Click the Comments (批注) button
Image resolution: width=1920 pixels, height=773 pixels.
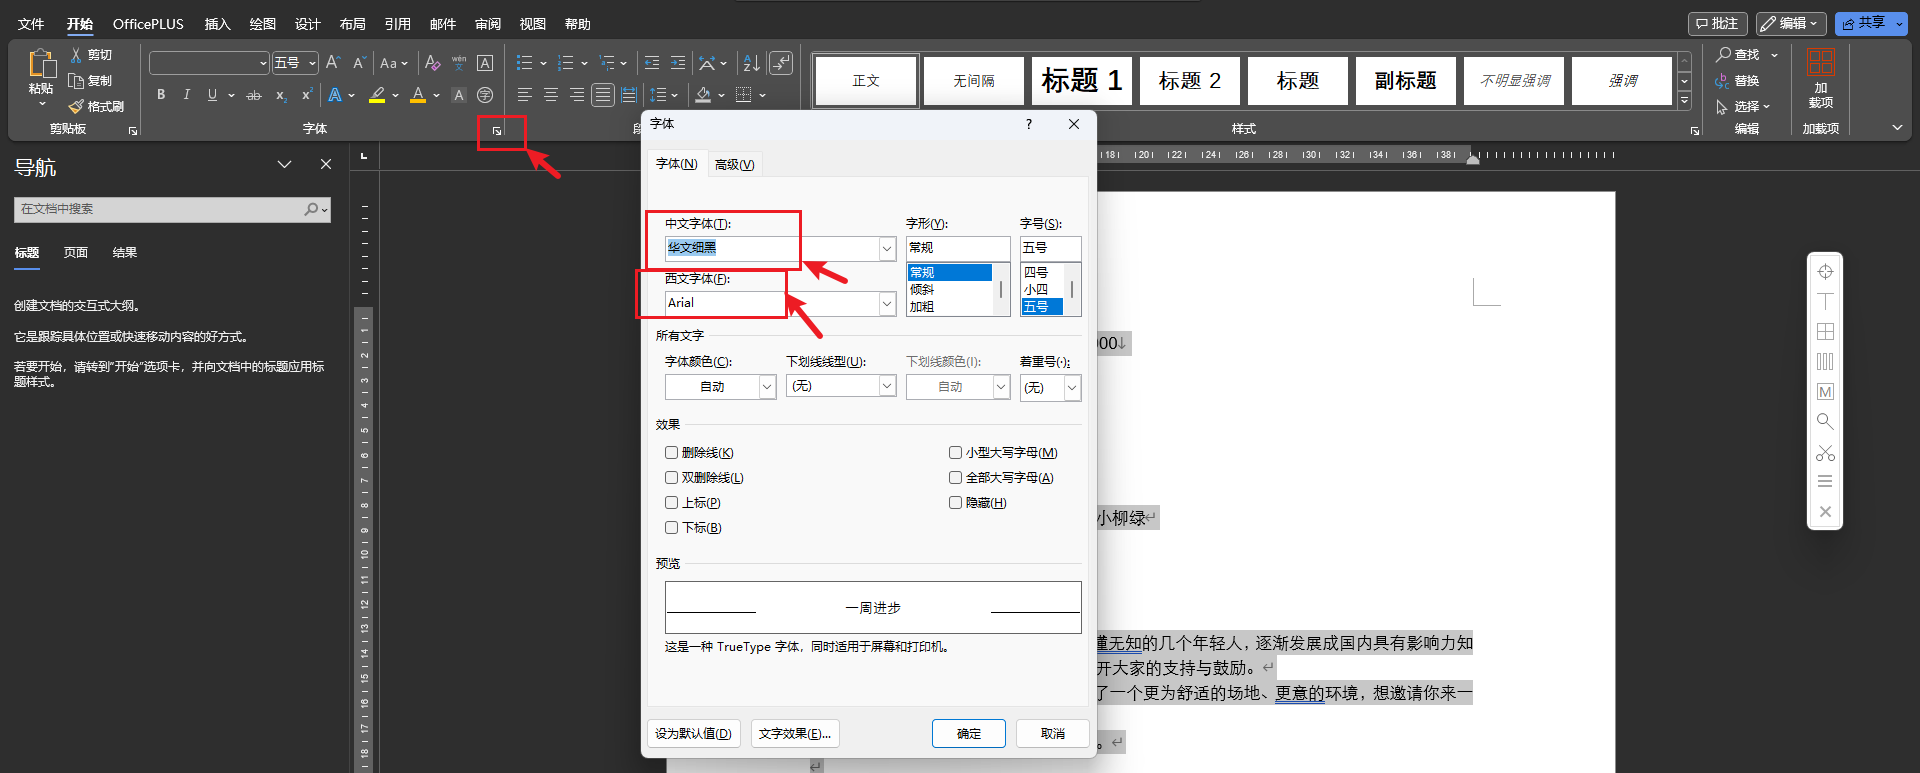(1718, 23)
